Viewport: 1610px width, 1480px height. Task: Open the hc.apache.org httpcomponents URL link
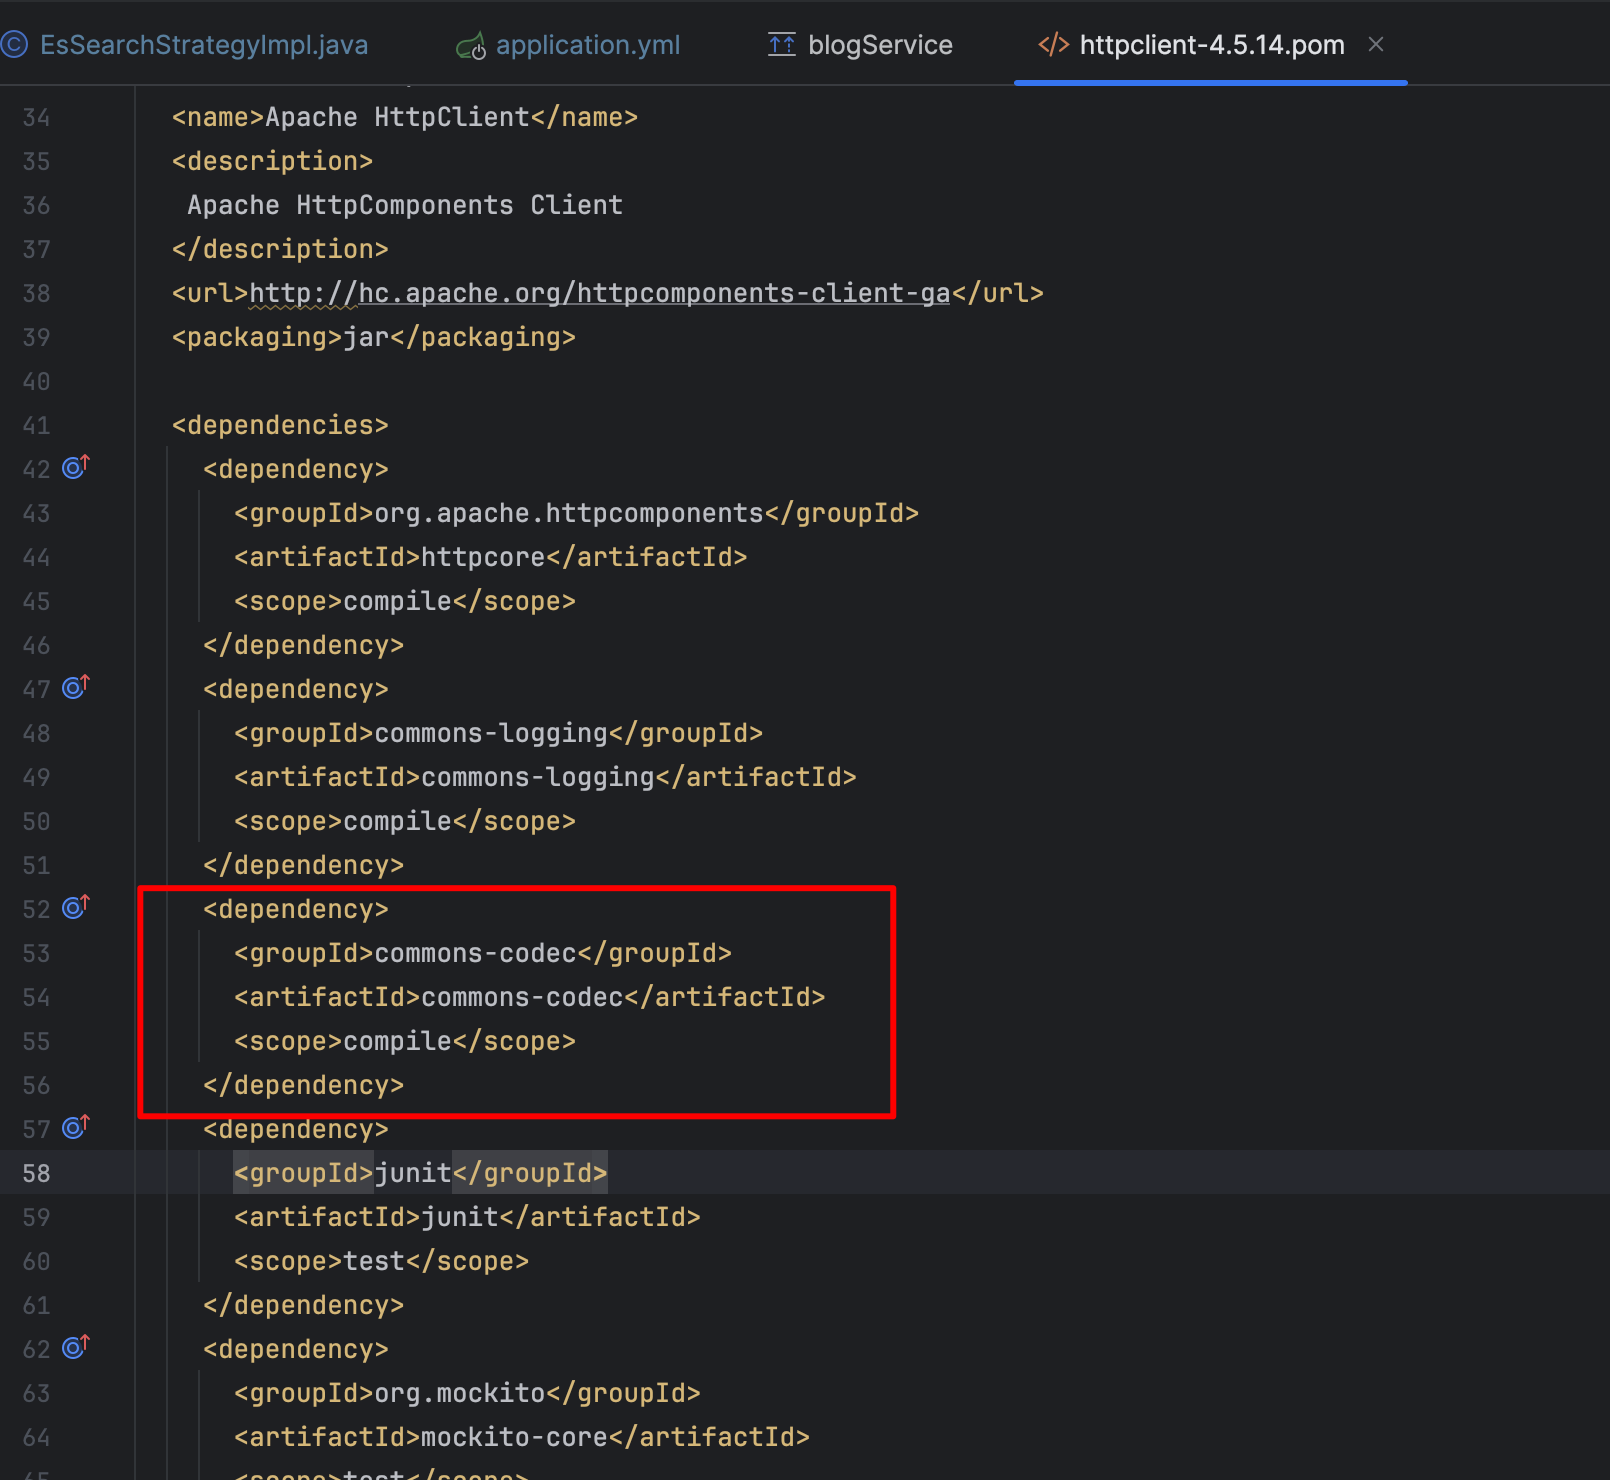(599, 293)
